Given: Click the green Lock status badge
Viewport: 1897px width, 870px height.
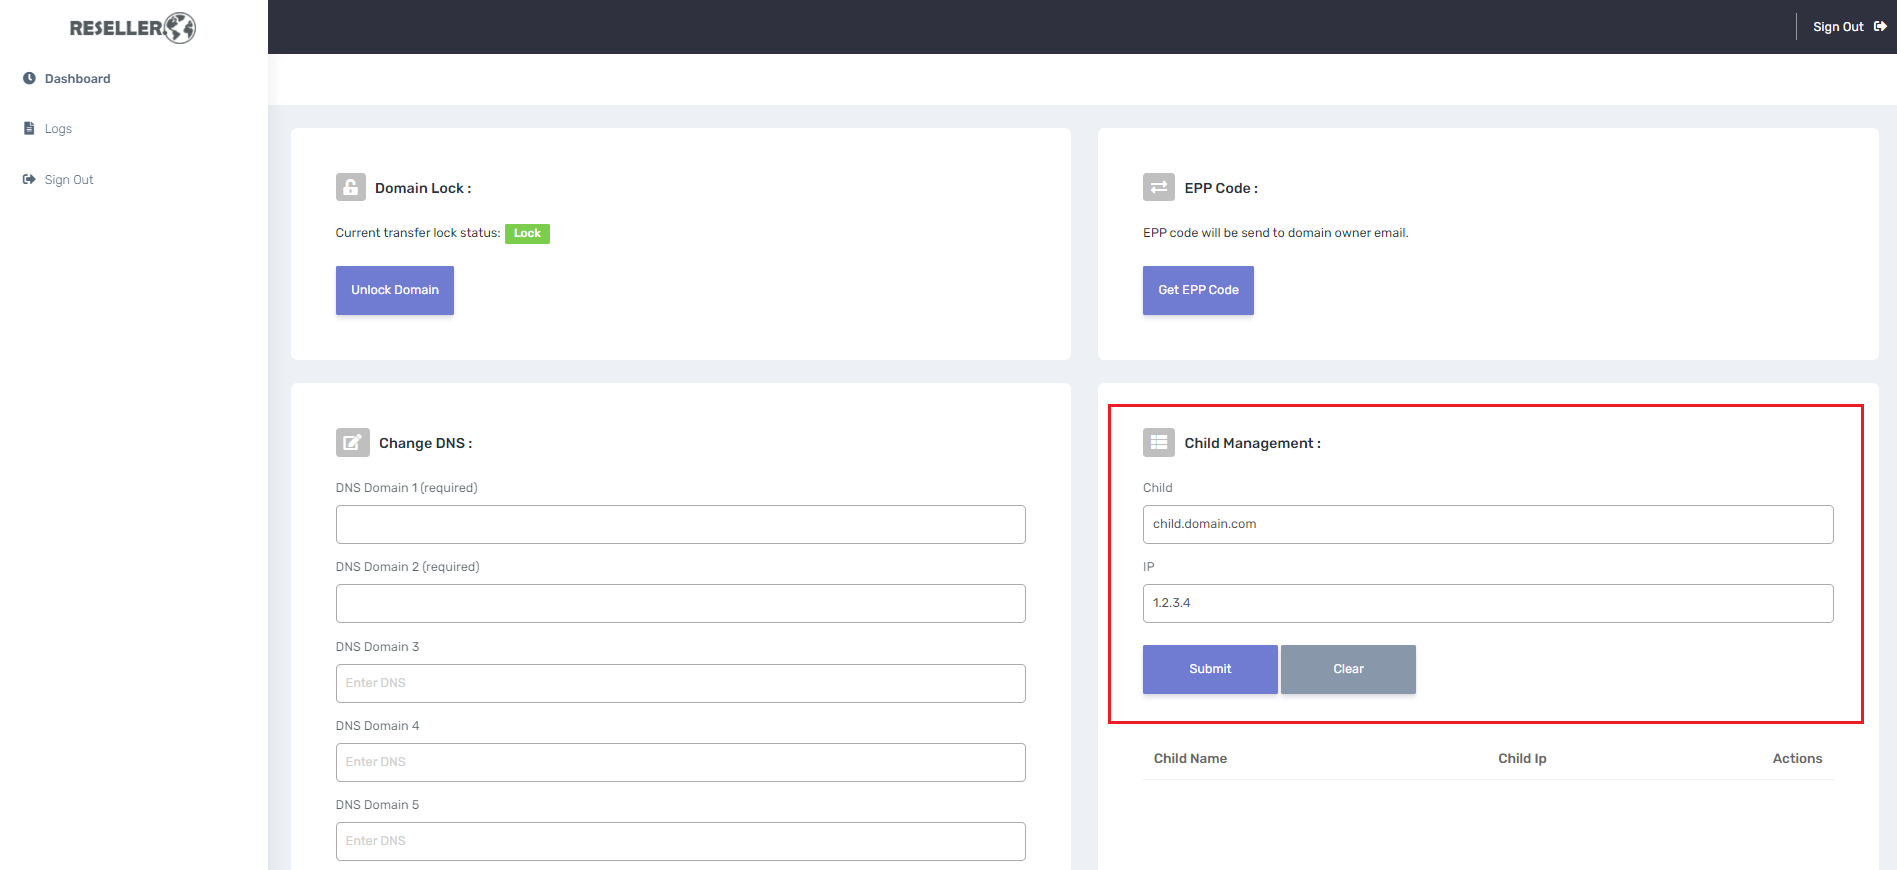Looking at the screenshot, I should click(527, 234).
